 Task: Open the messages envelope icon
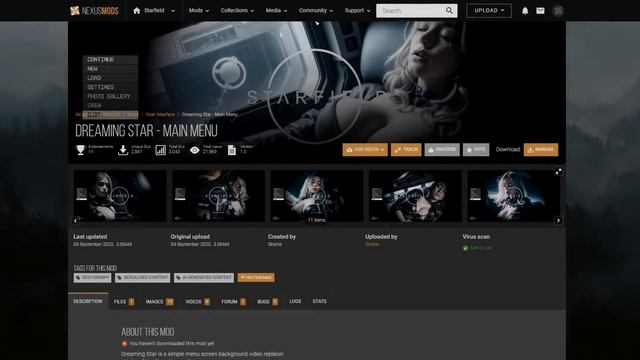click(x=540, y=11)
